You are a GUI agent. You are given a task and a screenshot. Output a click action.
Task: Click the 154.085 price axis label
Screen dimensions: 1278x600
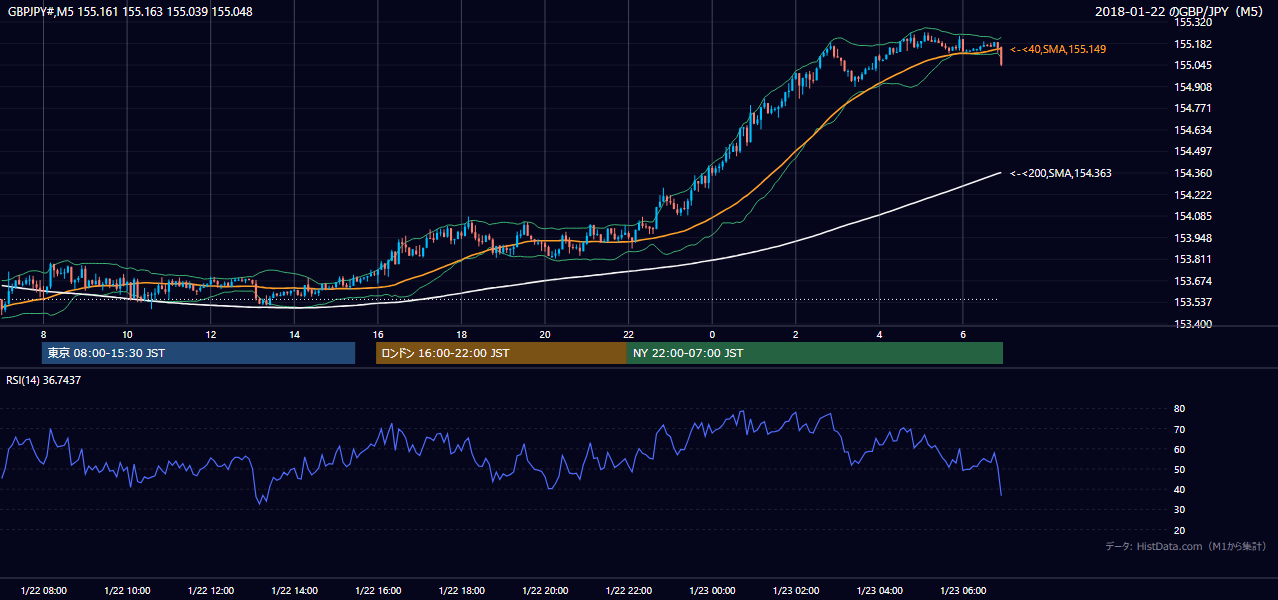pyautogui.click(x=1192, y=216)
